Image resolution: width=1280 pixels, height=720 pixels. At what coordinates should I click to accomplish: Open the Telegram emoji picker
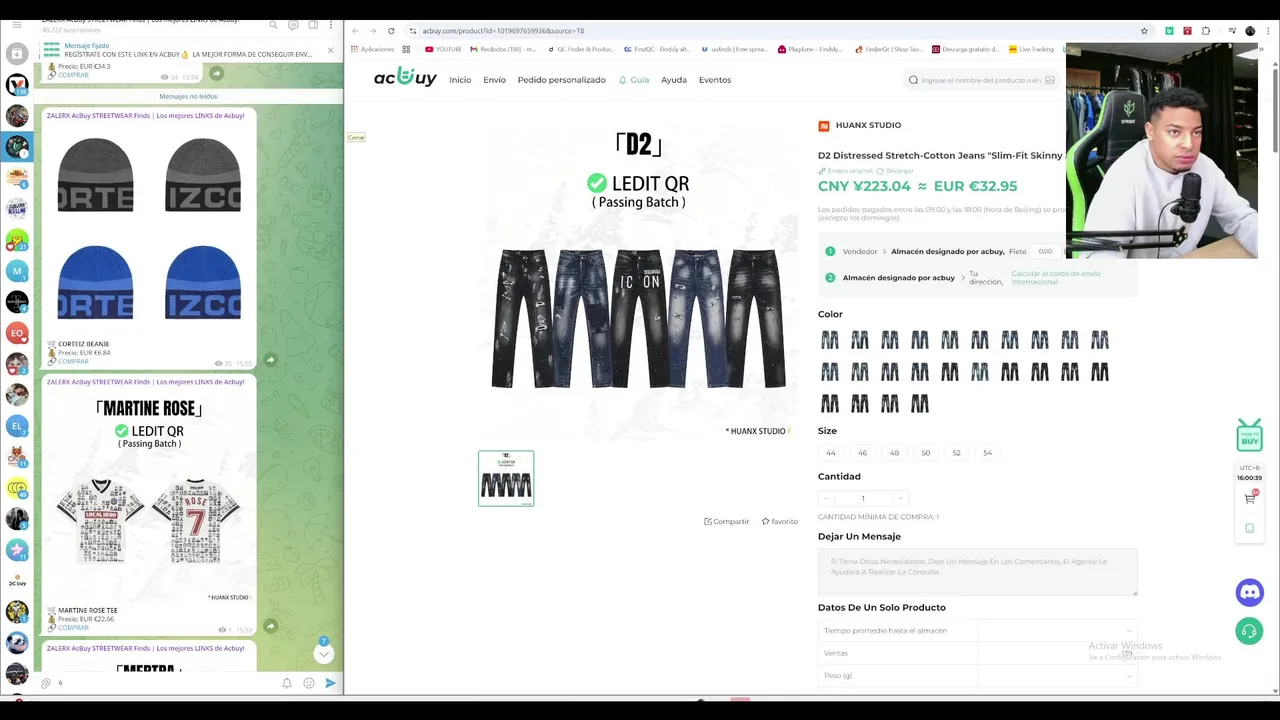pos(309,683)
